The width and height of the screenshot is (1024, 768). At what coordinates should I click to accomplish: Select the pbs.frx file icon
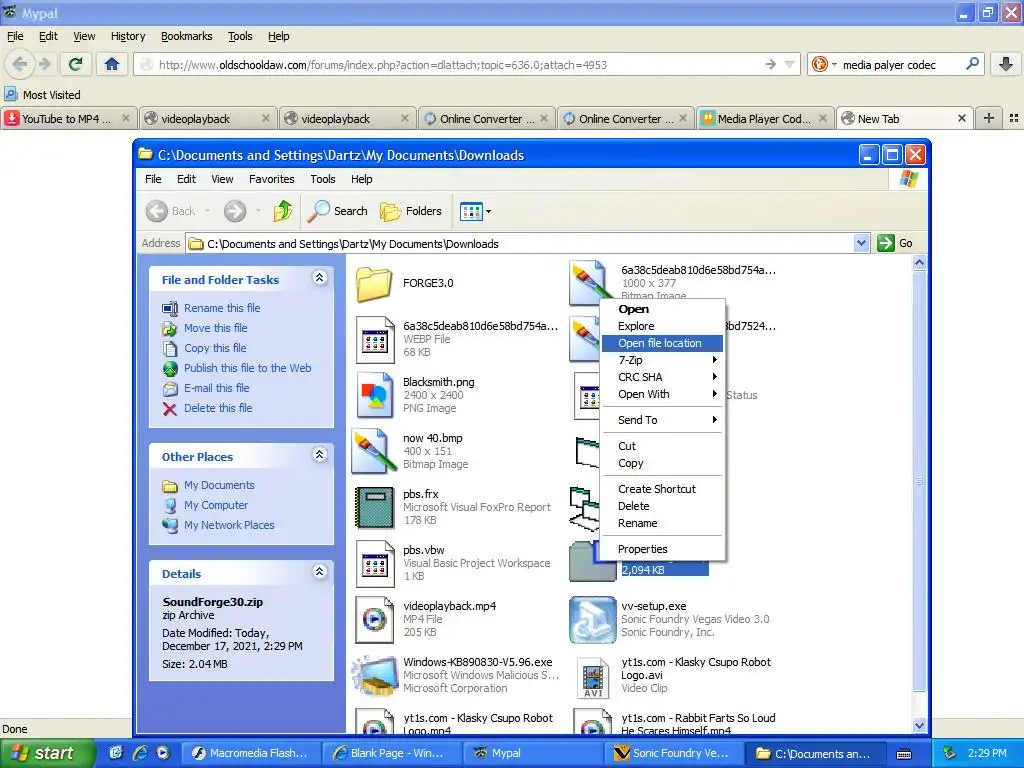[374, 507]
